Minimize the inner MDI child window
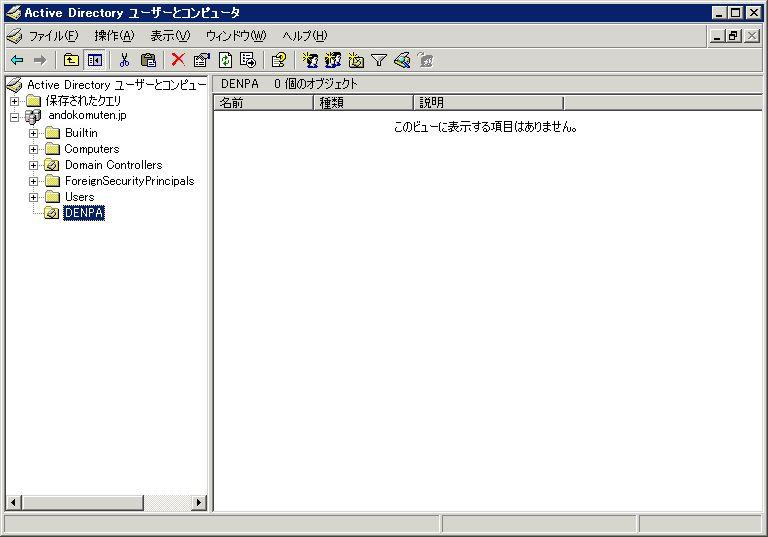The image size is (768, 537). (717, 36)
